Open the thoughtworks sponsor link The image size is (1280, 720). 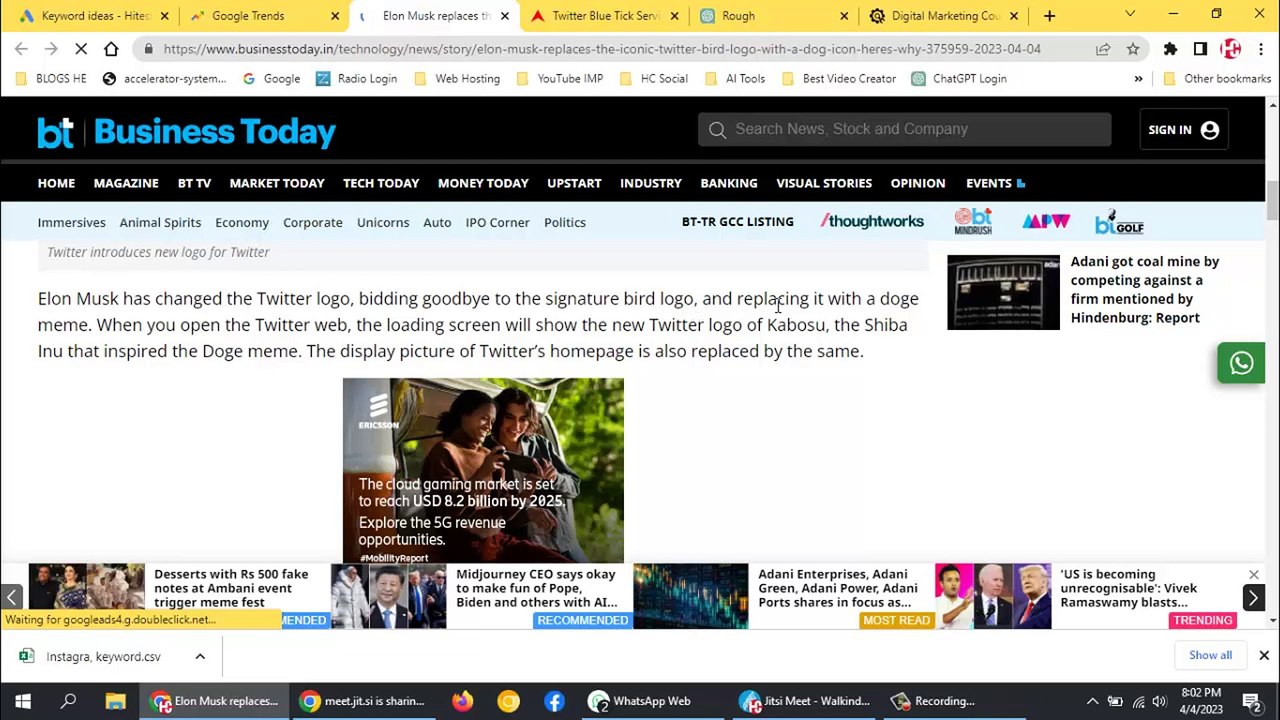[872, 222]
